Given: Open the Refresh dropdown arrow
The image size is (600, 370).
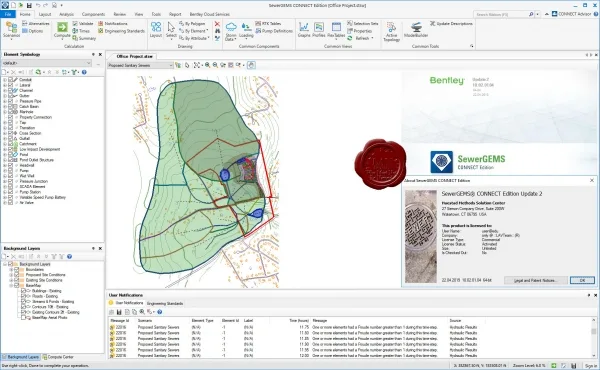Looking at the screenshot, I should pos(372,38).
